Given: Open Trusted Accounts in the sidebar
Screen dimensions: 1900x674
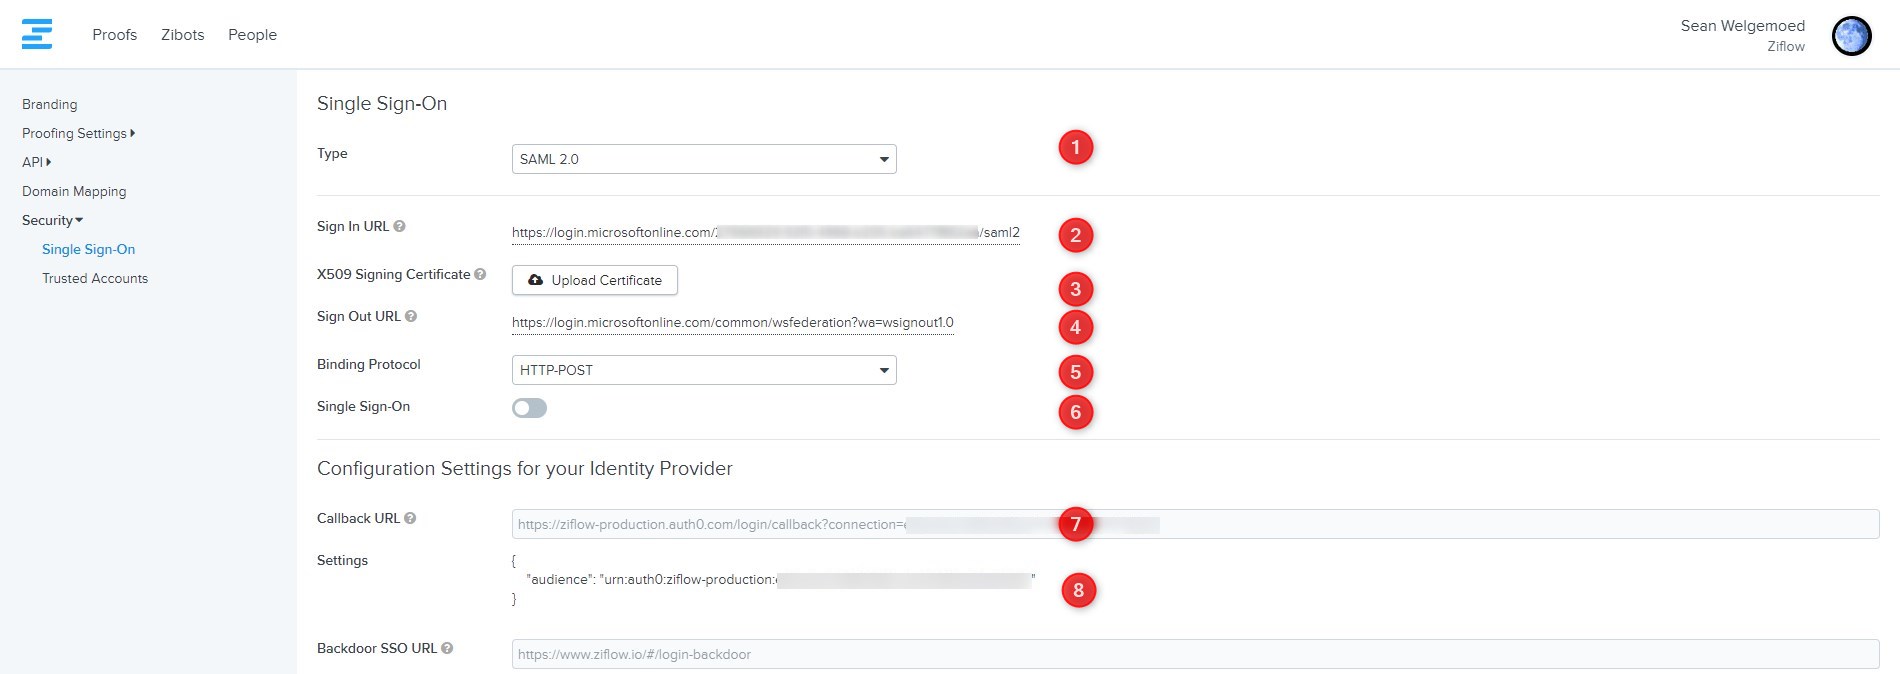Looking at the screenshot, I should pyautogui.click(x=95, y=278).
